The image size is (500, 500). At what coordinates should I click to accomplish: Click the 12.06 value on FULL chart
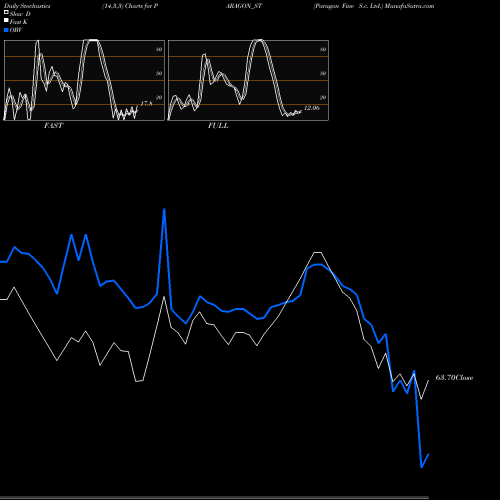312,108
